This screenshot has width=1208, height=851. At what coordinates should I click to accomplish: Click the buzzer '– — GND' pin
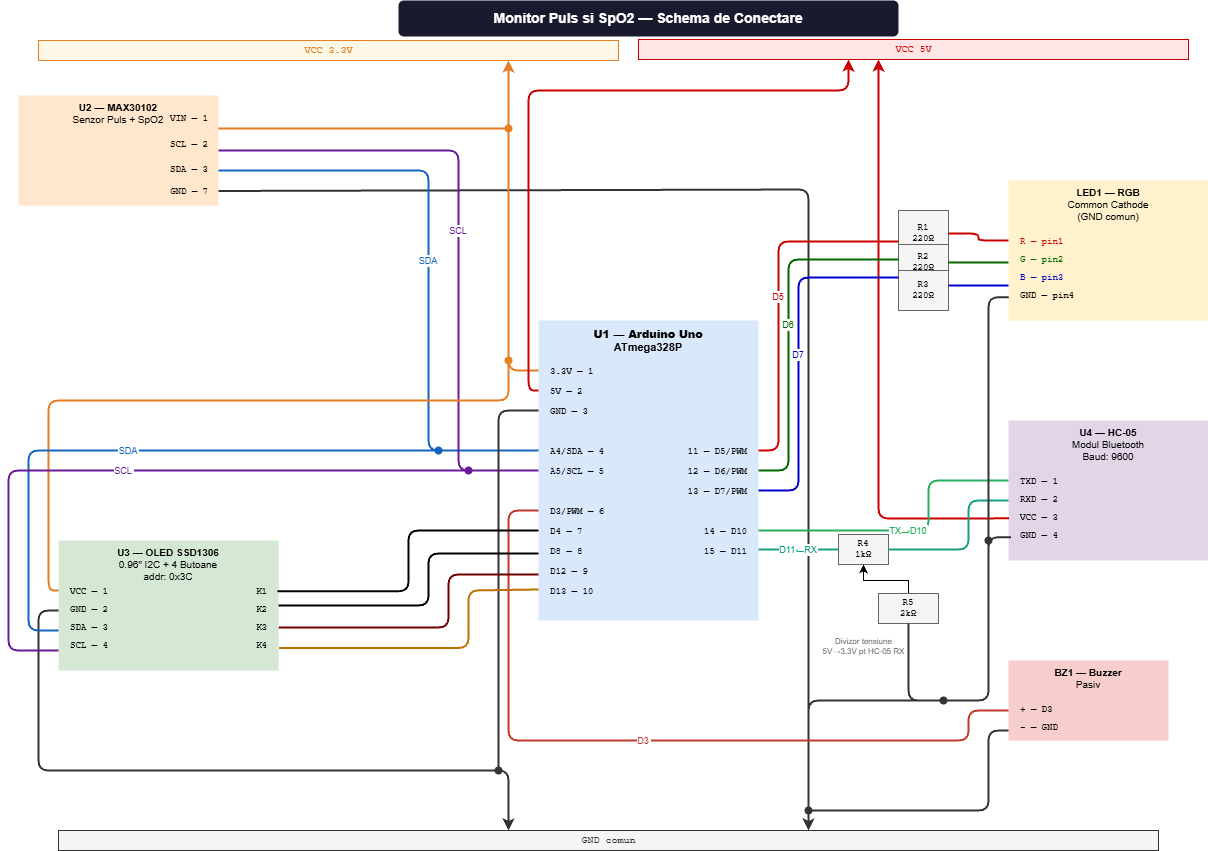click(x=1038, y=727)
